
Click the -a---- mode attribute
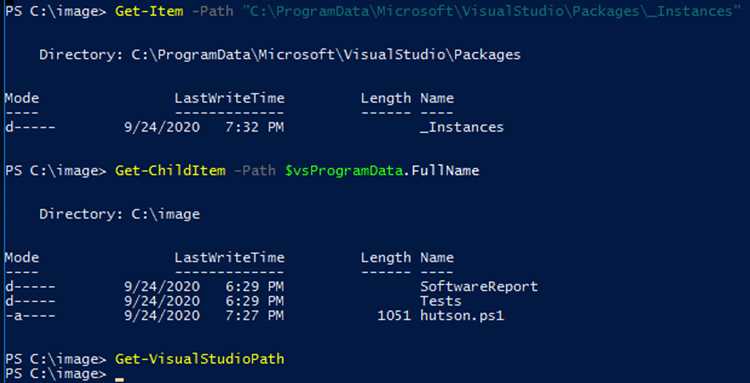pos(30,316)
